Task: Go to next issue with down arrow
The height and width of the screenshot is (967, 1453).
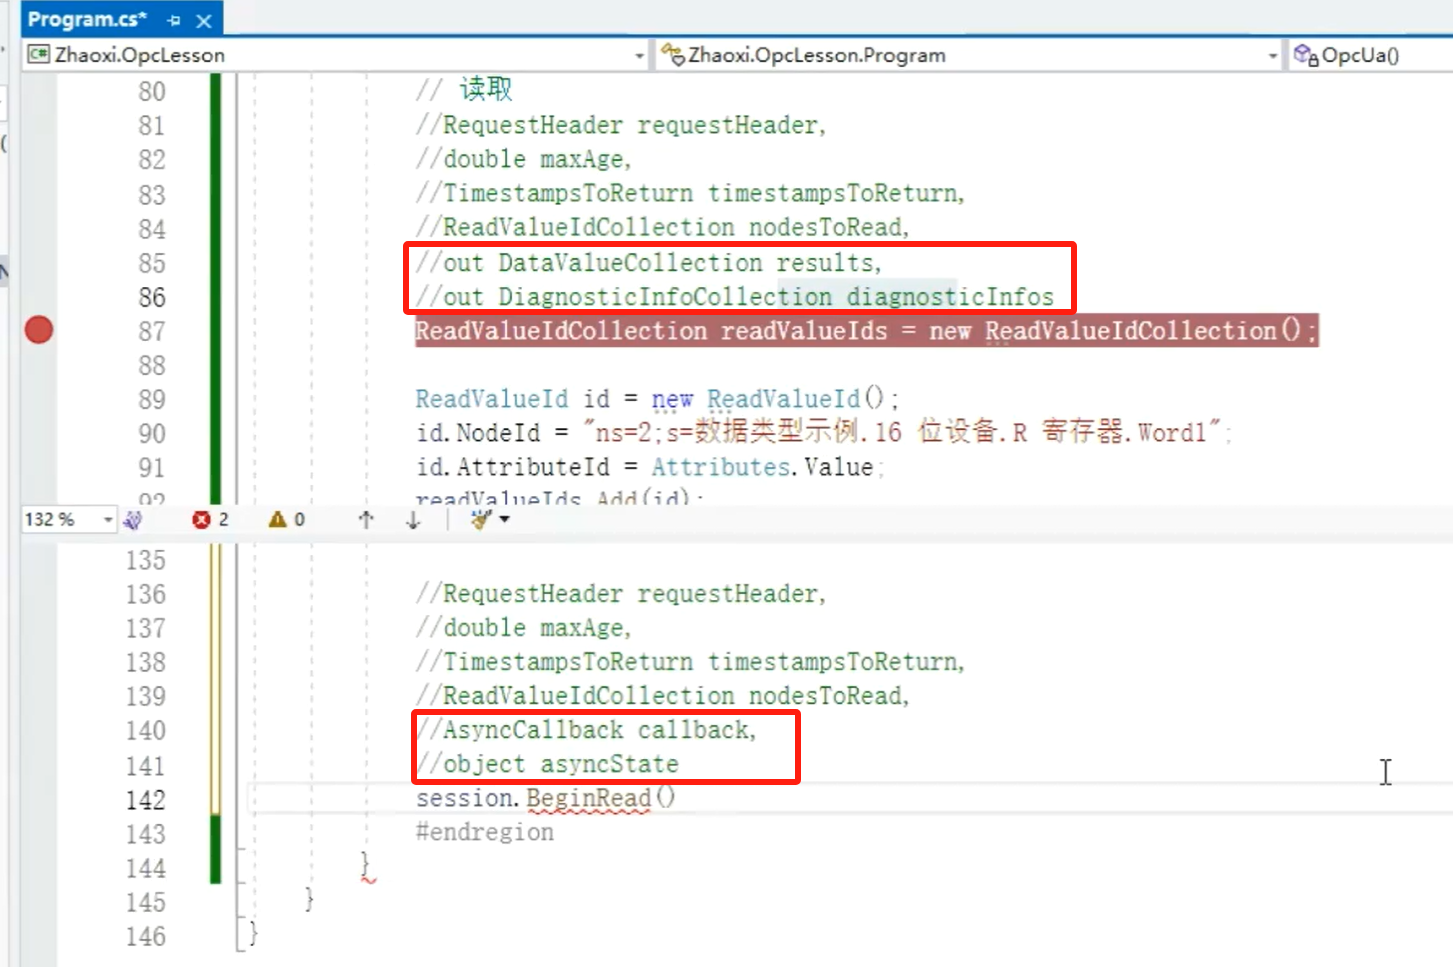Action: 413,519
